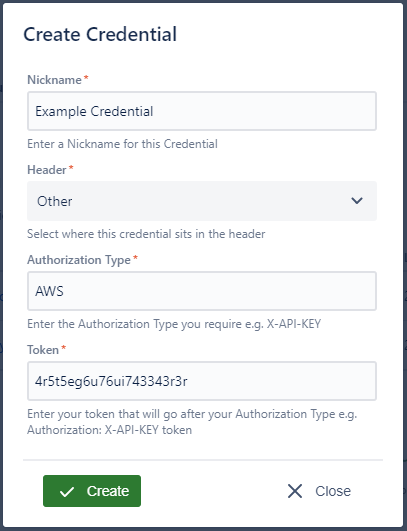Screen dimensions: 407x531
Task: Click the checkmark icon on Create button
Action: pos(67,491)
